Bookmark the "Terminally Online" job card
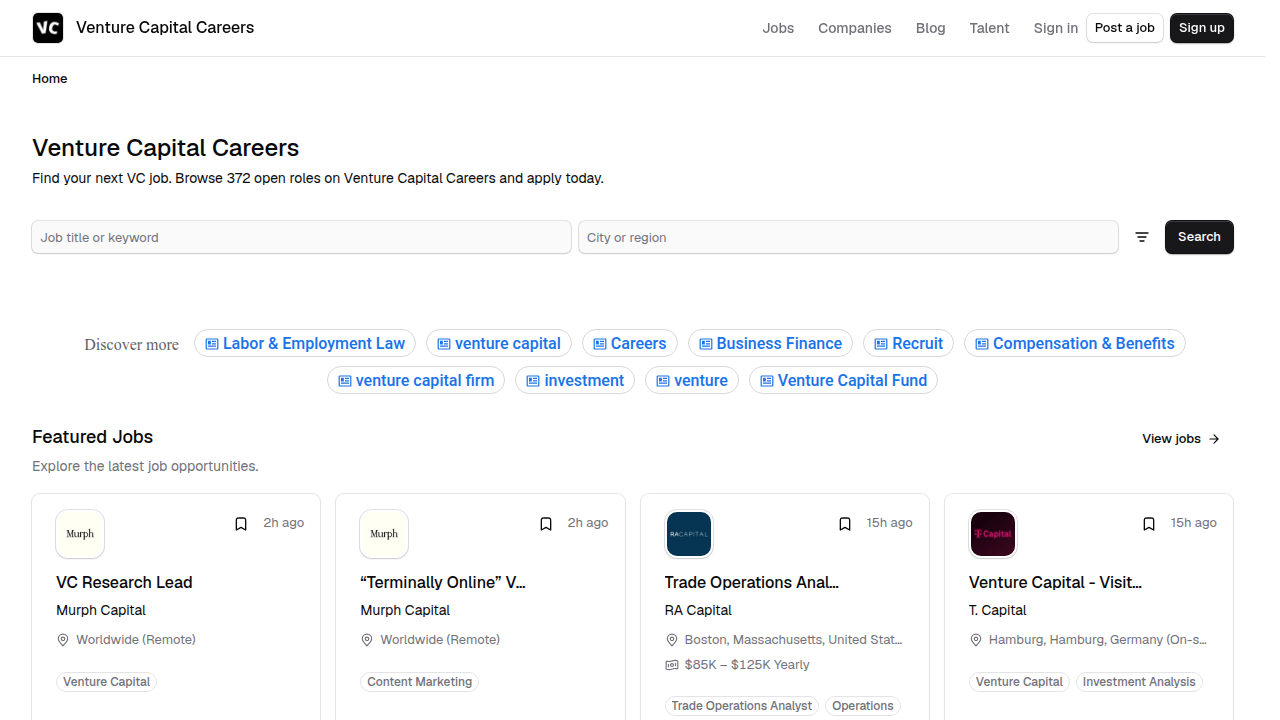The image size is (1280, 720). tap(546, 524)
